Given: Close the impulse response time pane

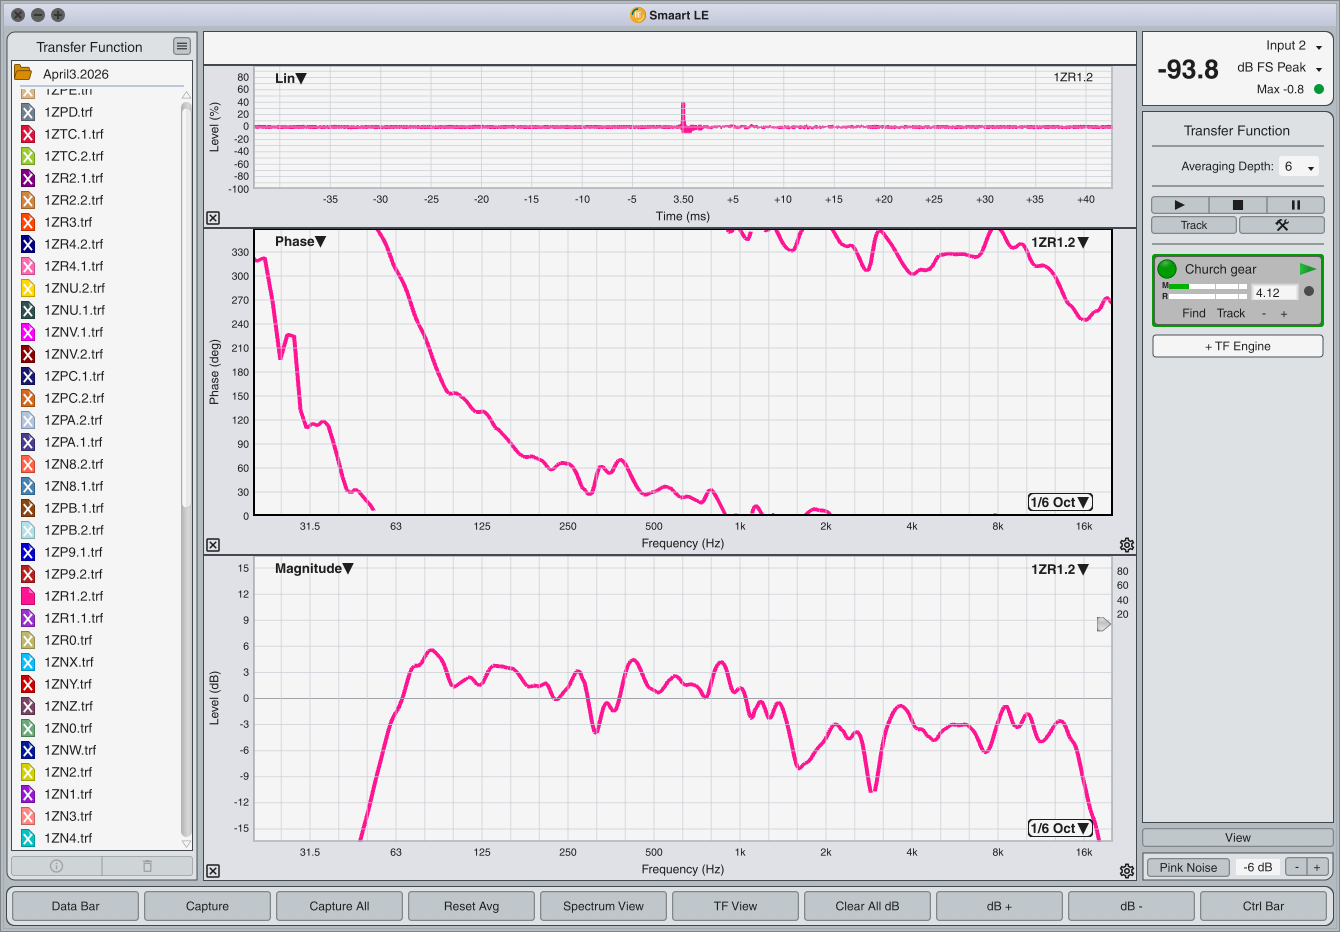Looking at the screenshot, I should (213, 218).
